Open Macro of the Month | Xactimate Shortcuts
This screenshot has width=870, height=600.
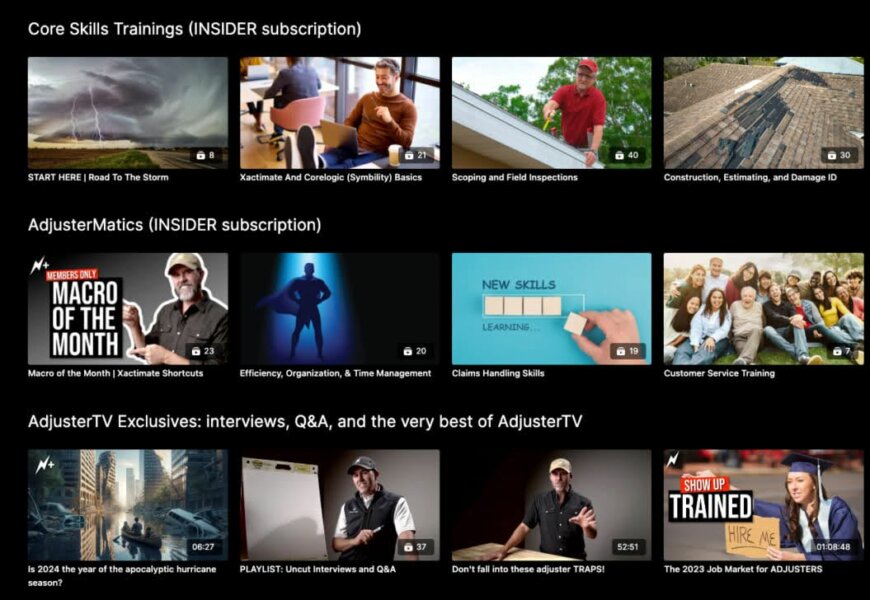126,308
